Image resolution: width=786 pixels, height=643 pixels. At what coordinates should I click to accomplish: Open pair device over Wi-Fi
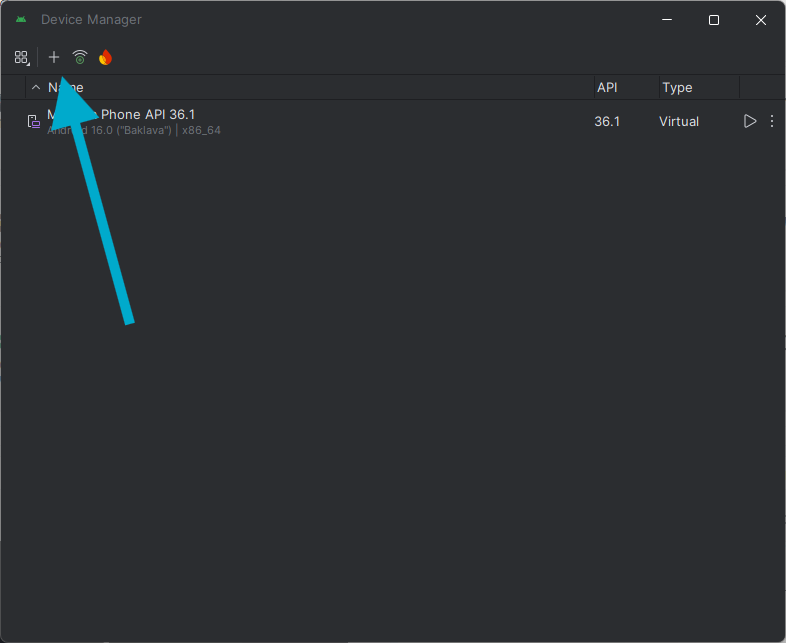tap(80, 58)
